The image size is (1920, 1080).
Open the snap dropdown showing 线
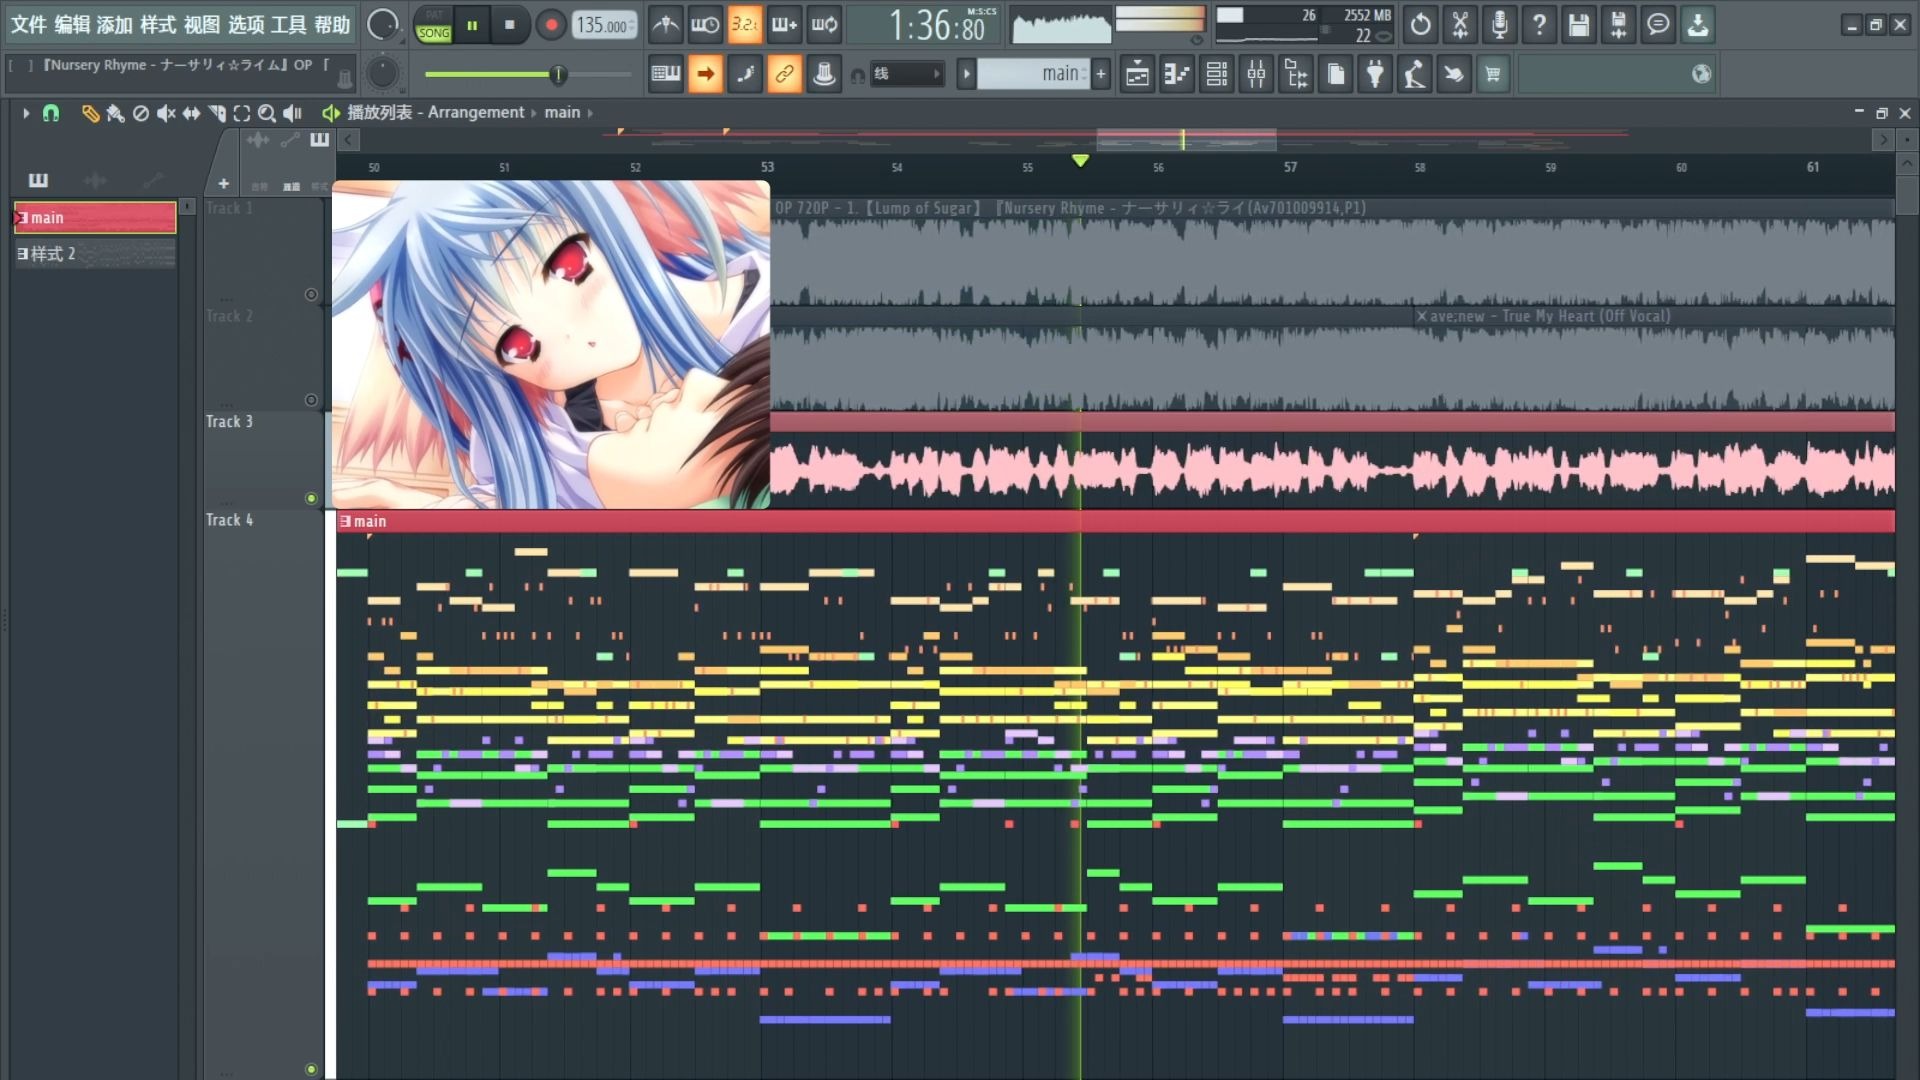(907, 74)
